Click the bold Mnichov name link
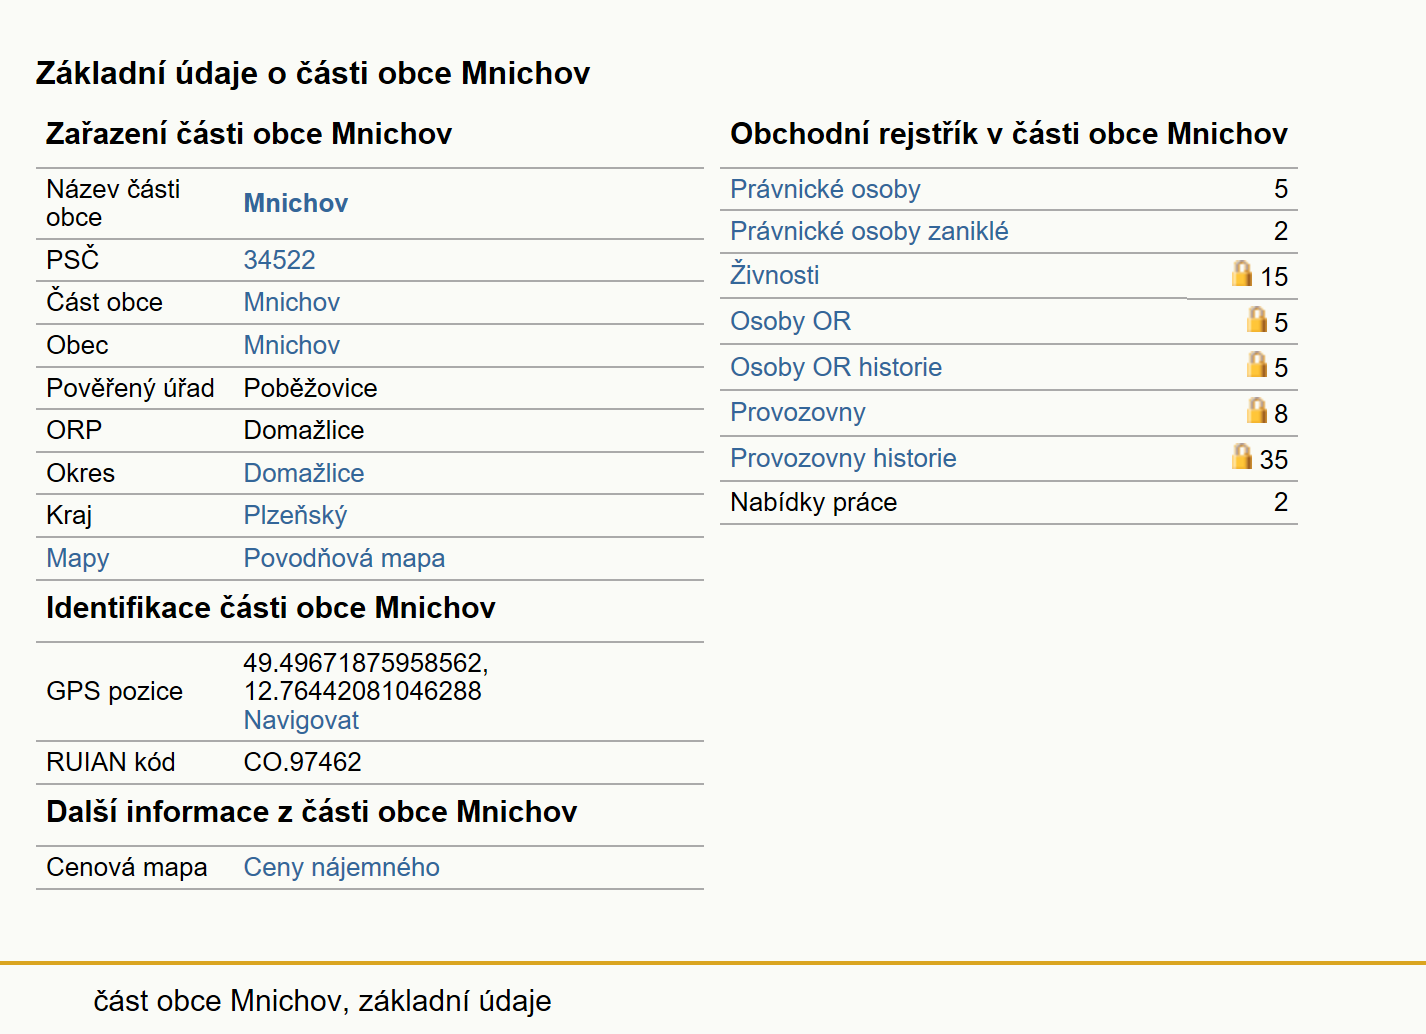This screenshot has width=1426, height=1034. pos(296,203)
